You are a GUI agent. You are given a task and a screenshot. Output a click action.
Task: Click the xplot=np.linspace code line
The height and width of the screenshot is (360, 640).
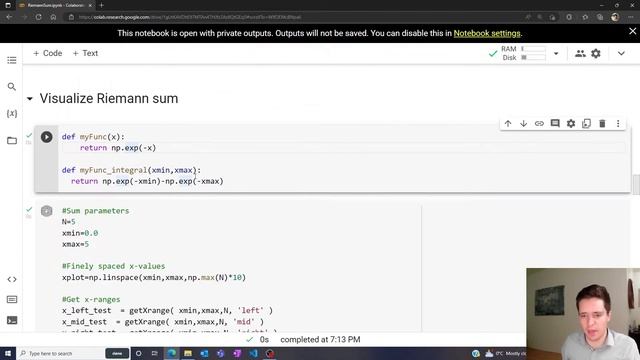154,278
